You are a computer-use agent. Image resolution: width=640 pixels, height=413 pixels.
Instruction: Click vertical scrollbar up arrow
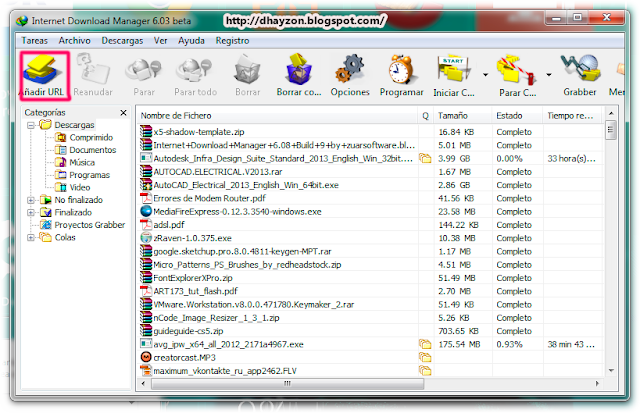point(611,113)
